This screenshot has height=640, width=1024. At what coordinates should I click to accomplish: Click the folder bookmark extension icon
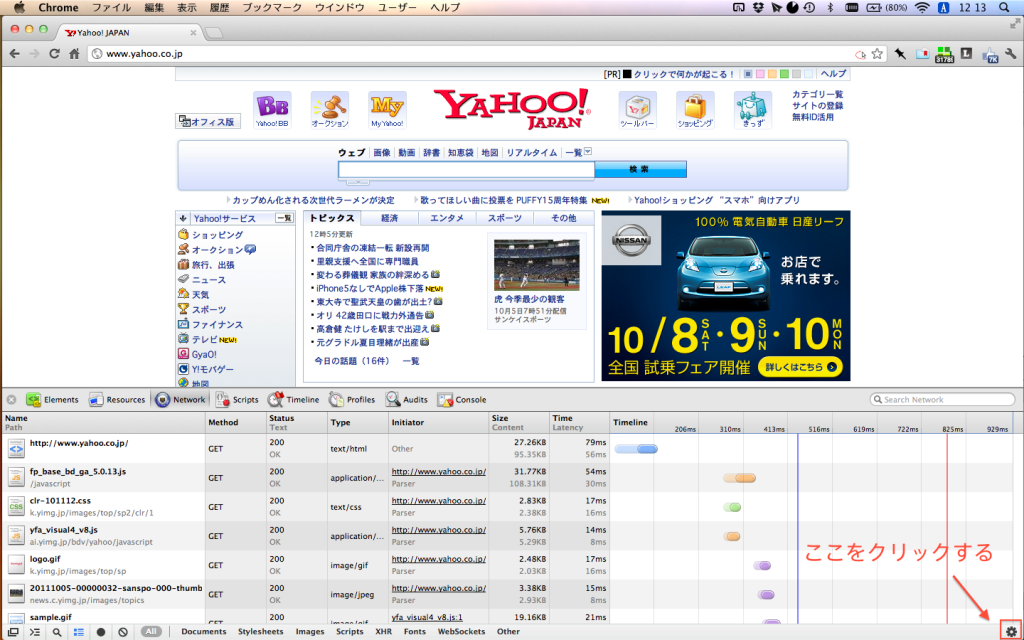tap(922, 54)
